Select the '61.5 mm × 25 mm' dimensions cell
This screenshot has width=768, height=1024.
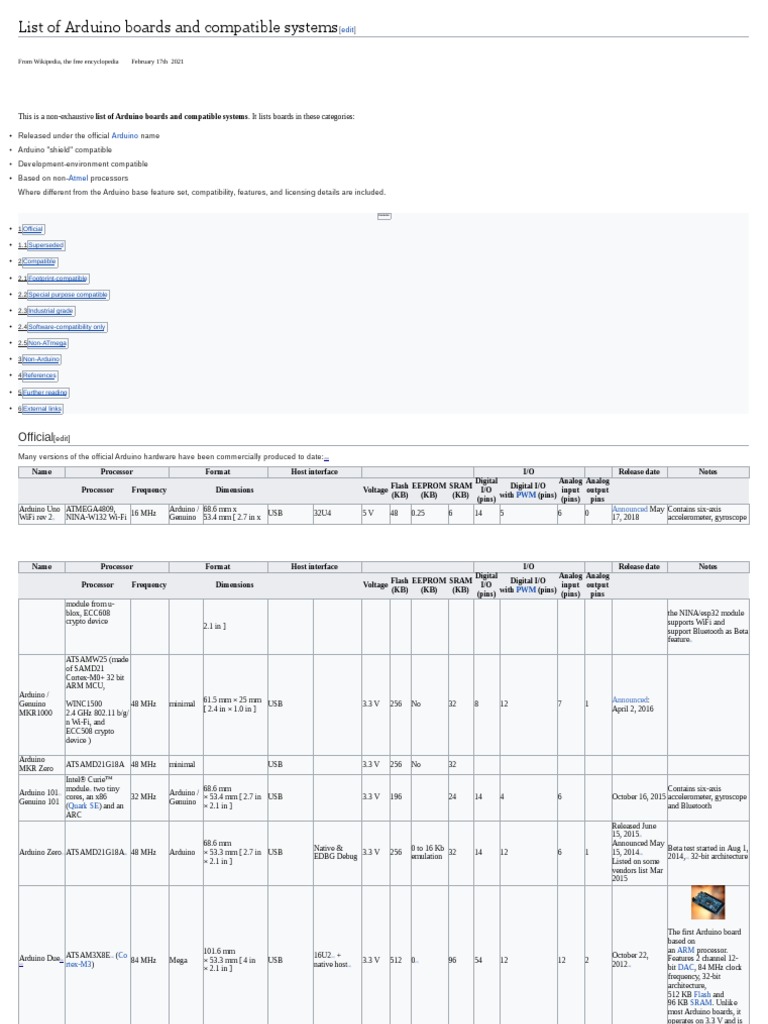pyautogui.click(x=234, y=704)
